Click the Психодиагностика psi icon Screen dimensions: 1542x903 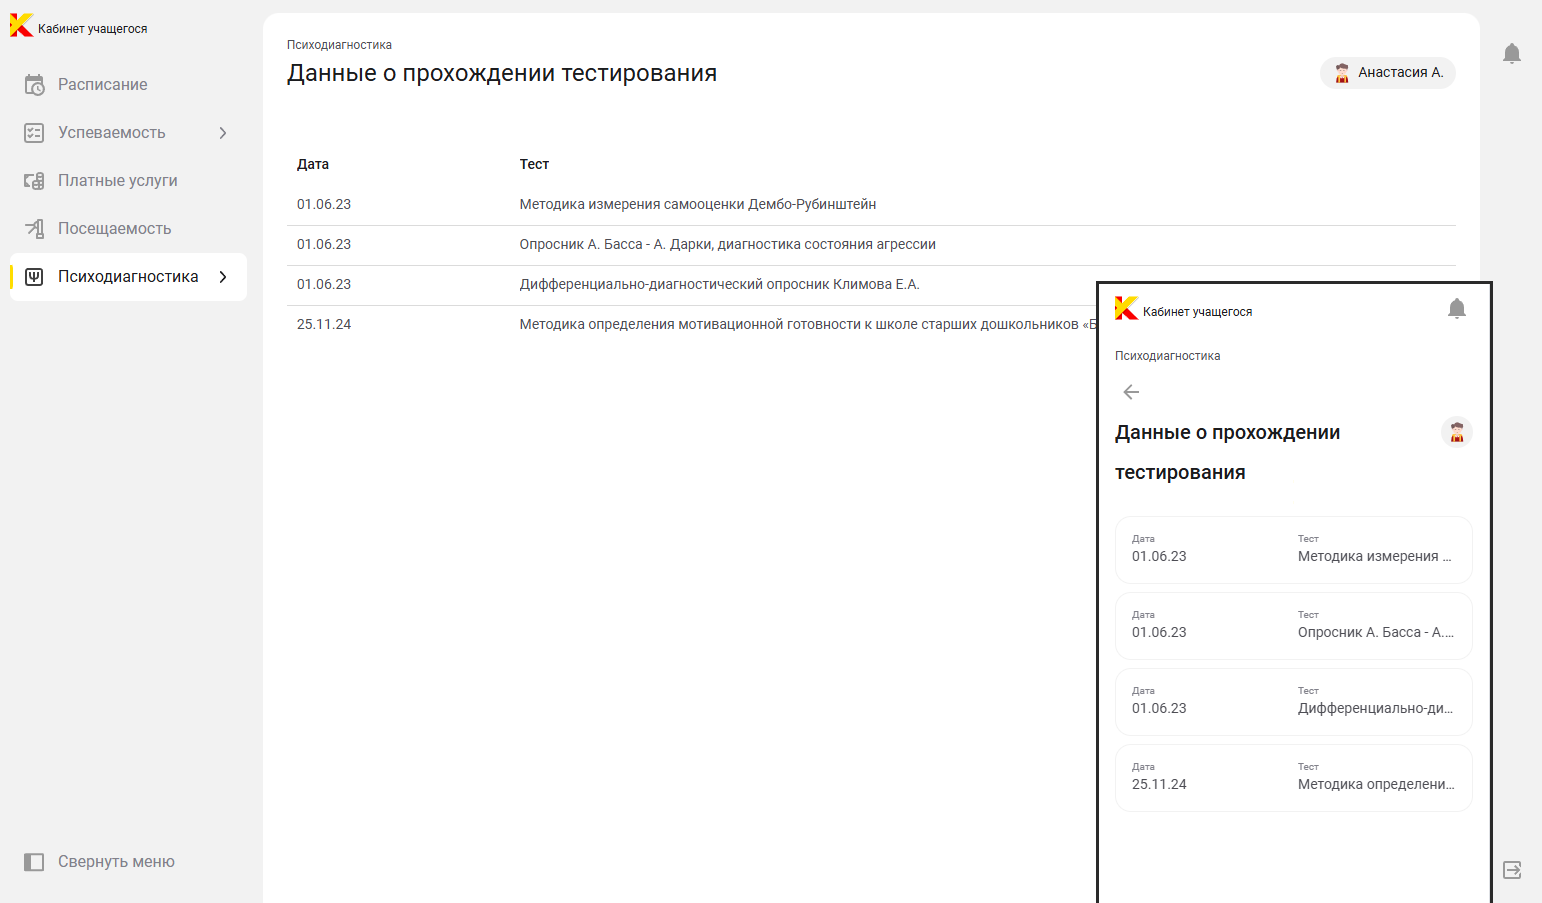click(34, 277)
